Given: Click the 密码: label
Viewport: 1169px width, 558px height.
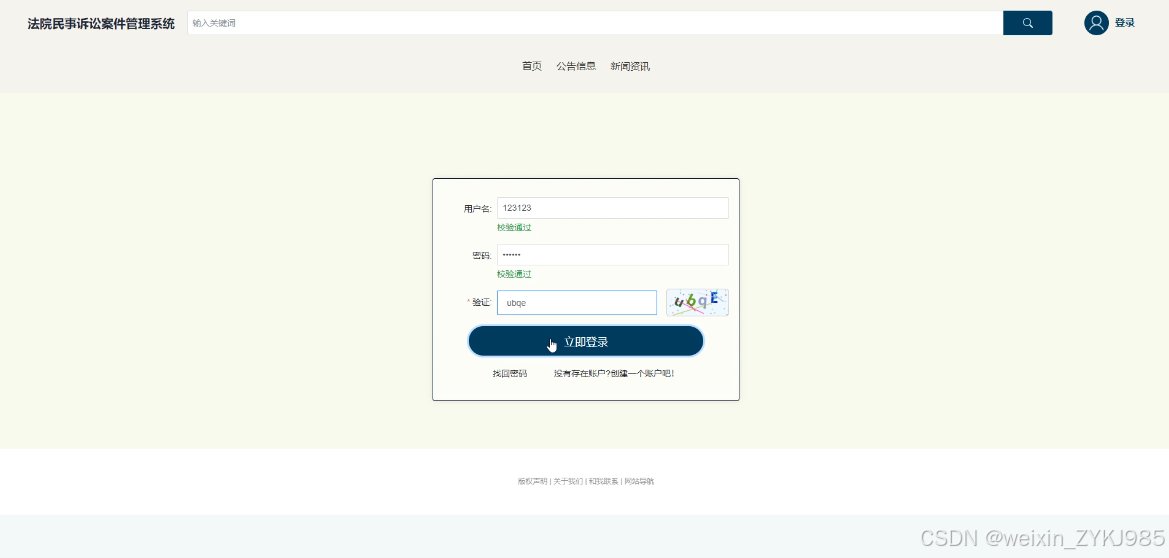Looking at the screenshot, I should [x=482, y=256].
